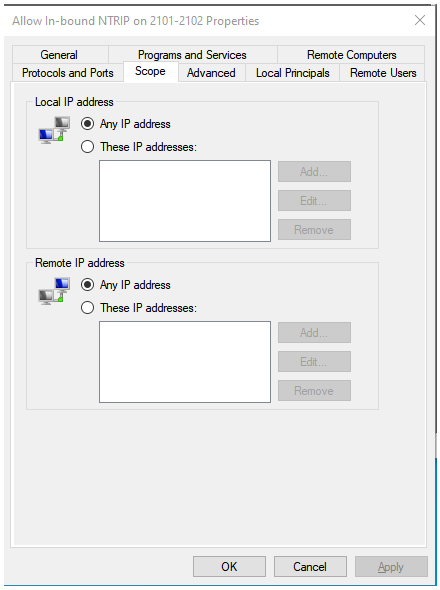Close the Properties dialog window

[x=420, y=20]
